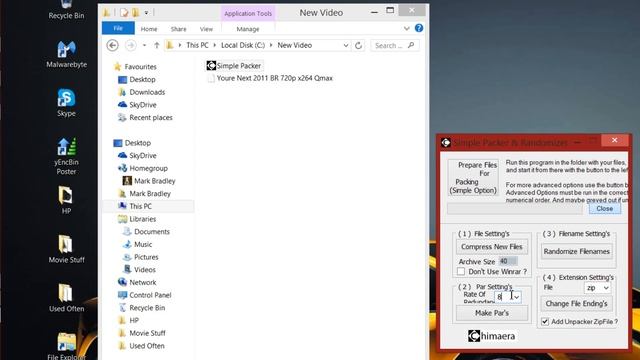This screenshot has height=360, width=640.
Task: Click new folder icon in quick access toolbar
Action: [136, 13]
